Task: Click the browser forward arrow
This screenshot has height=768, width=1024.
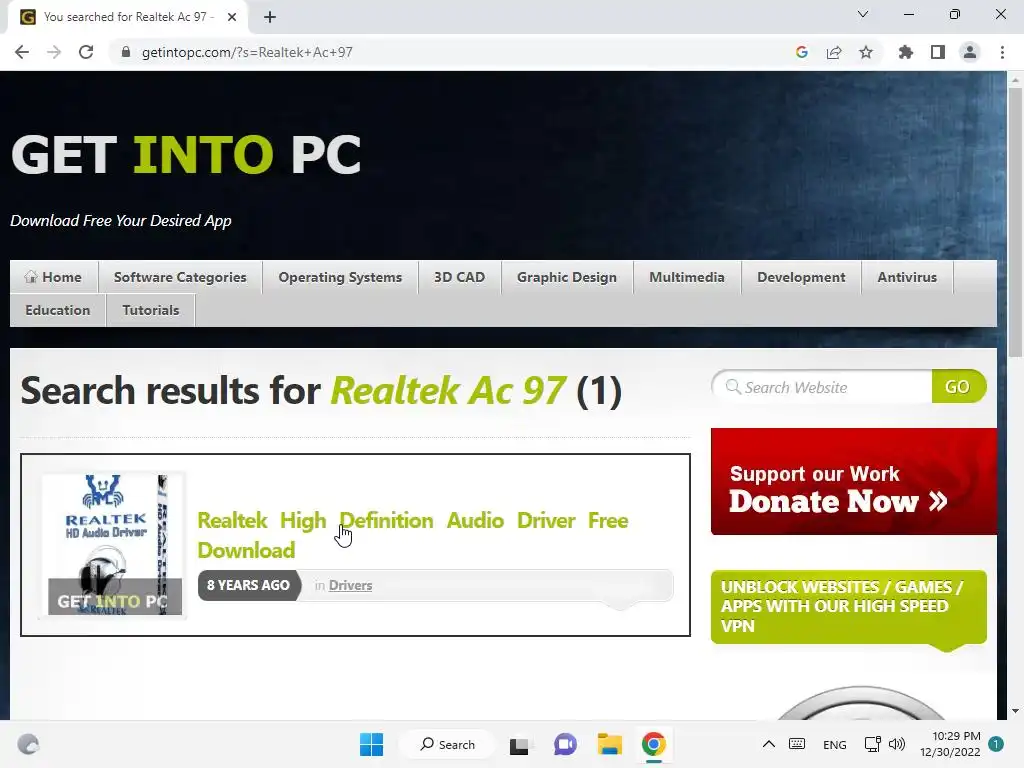Action: click(54, 52)
